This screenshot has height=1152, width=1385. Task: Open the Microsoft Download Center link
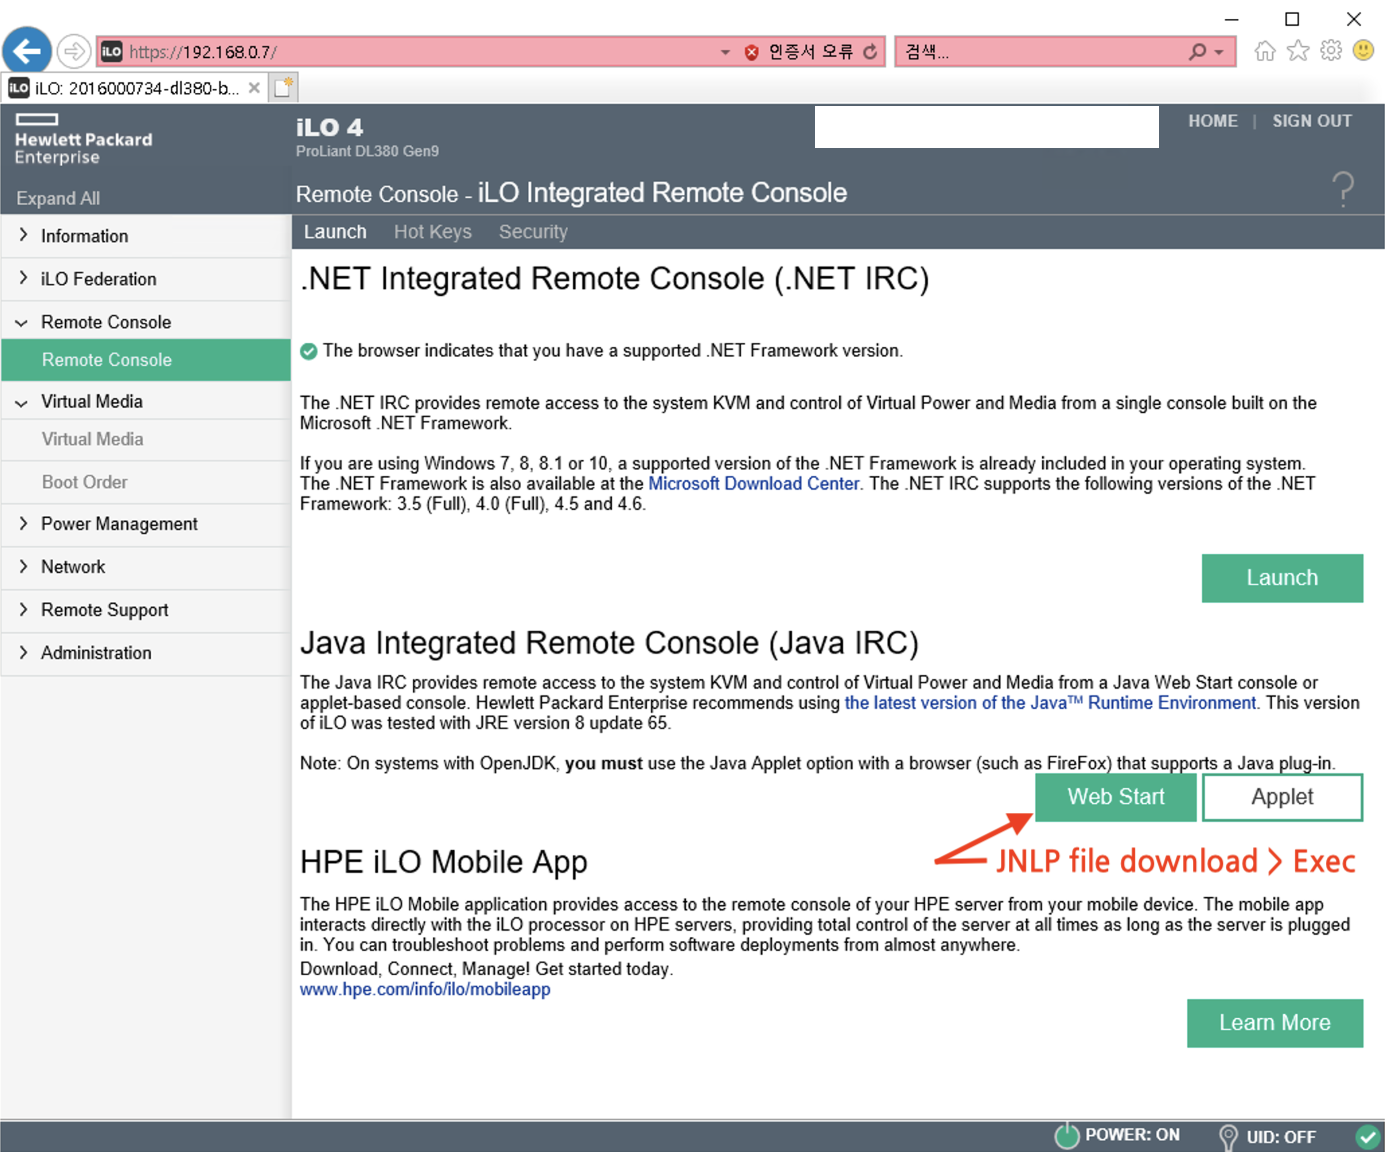[754, 484]
